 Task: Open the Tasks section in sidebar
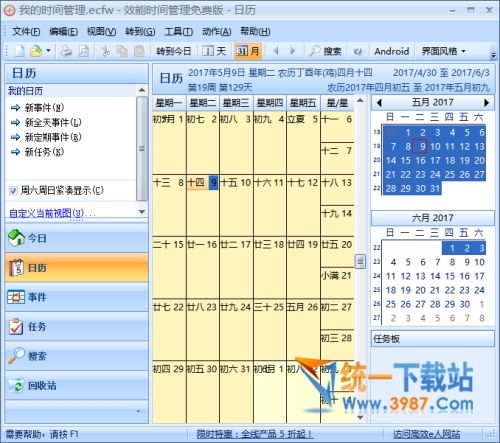pos(76,327)
